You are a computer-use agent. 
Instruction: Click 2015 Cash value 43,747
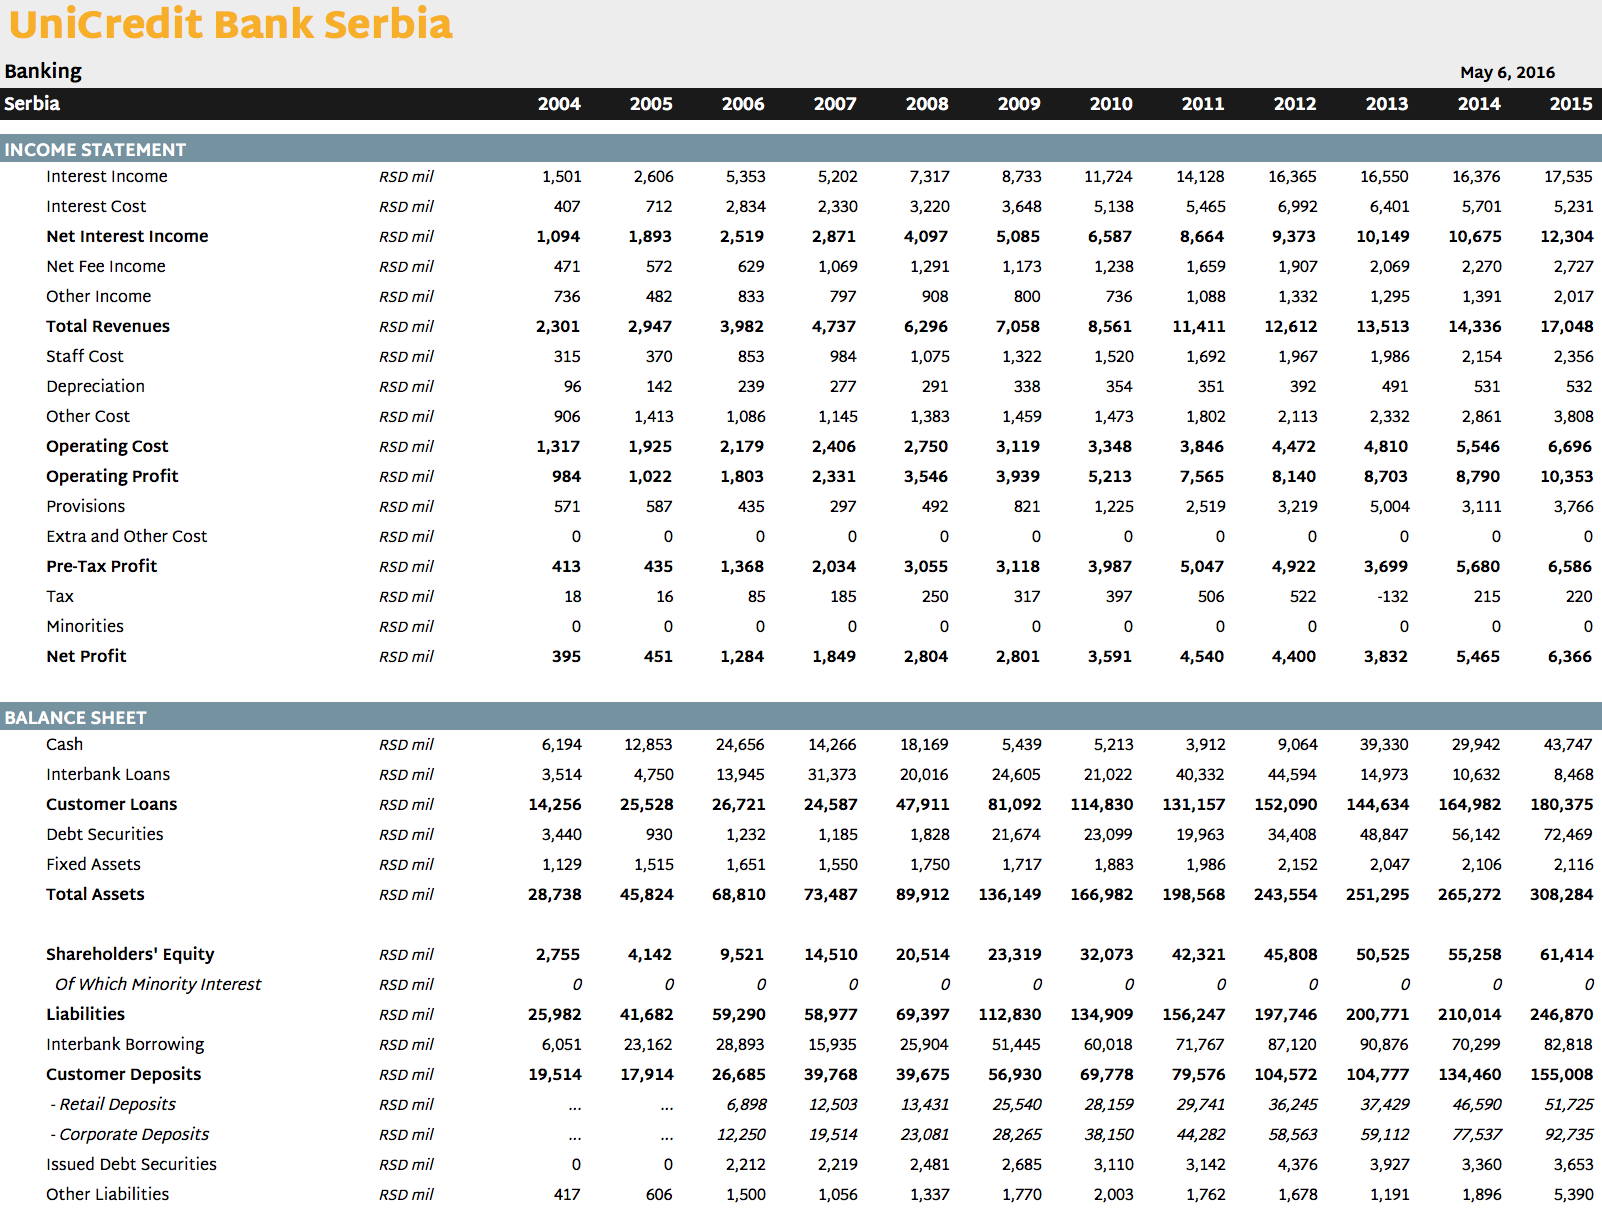1568,745
